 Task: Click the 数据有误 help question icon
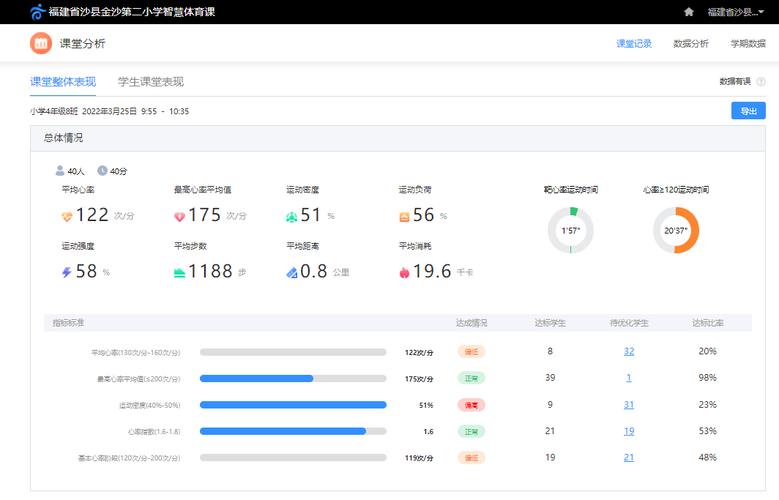(x=761, y=82)
